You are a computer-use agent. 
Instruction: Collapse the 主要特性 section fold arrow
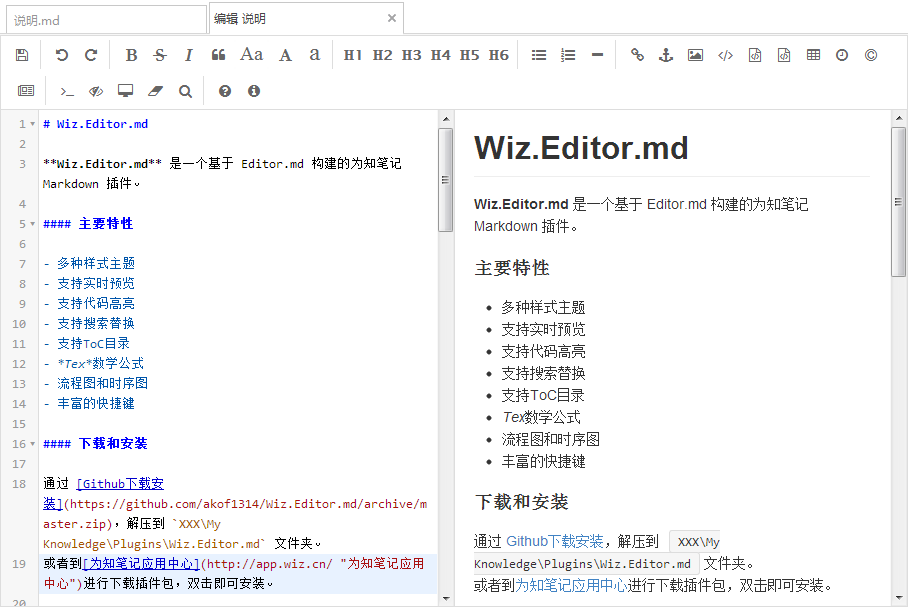pyautogui.click(x=32, y=224)
